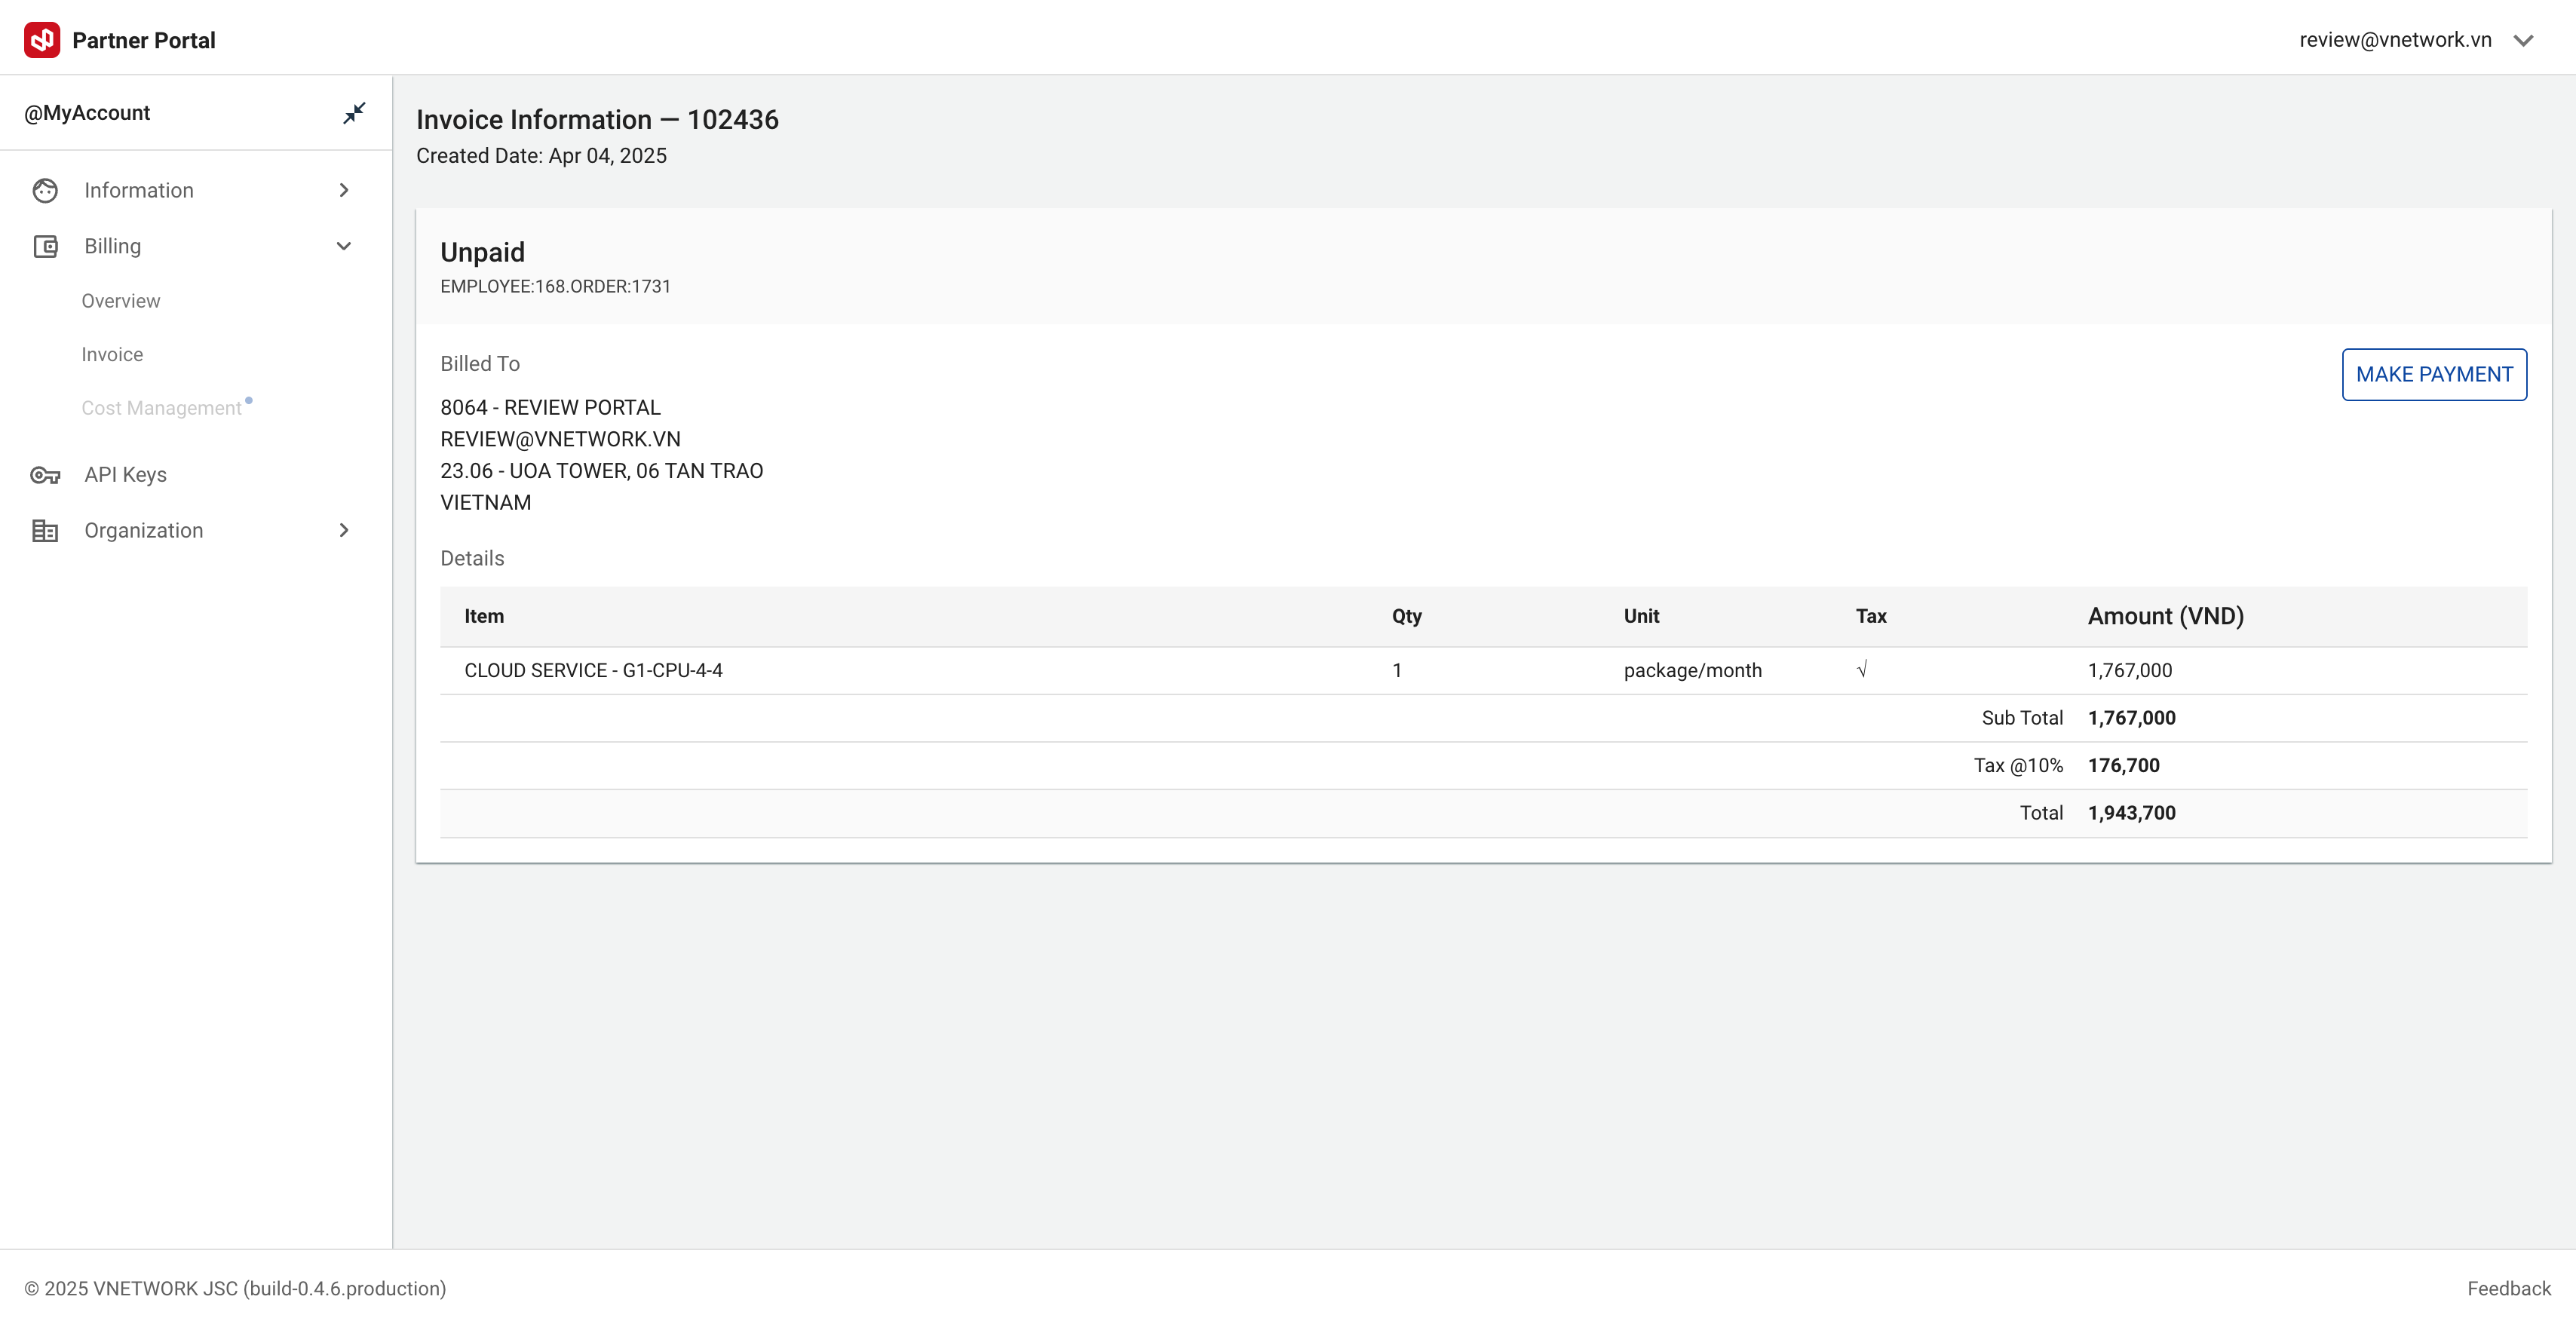Click the Partner Portal title text
The height and width of the screenshot is (1324, 2576).
(x=144, y=41)
